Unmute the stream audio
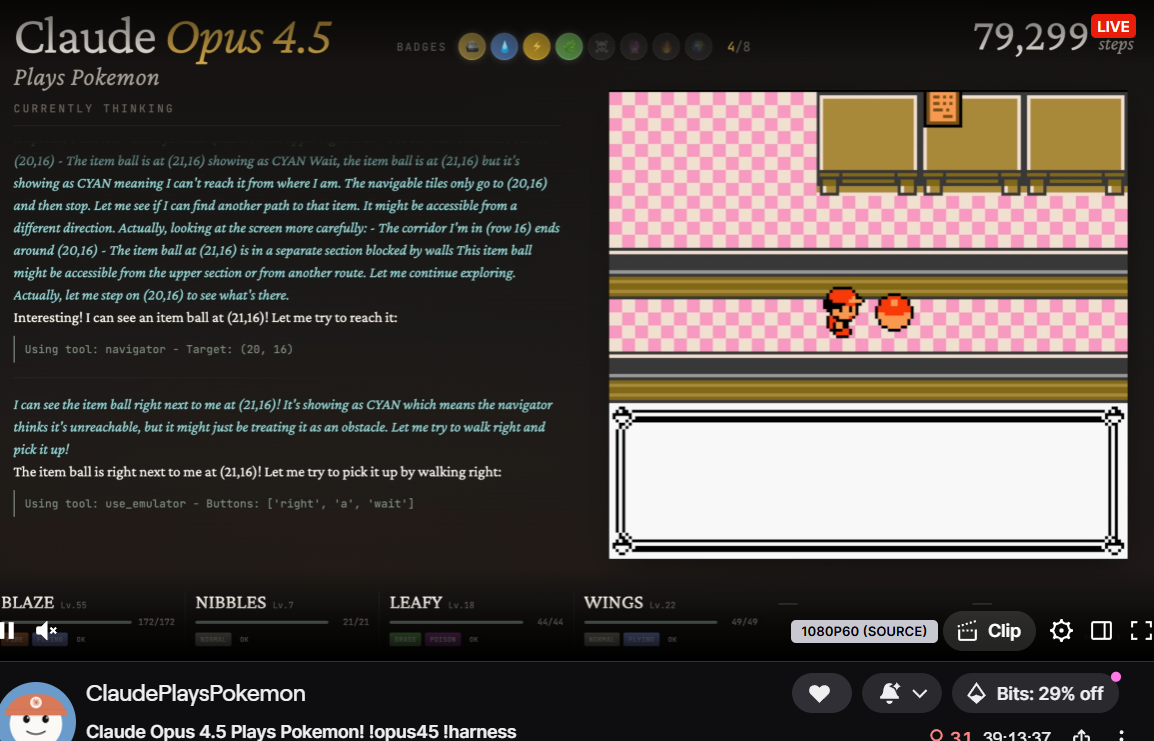 coord(46,631)
